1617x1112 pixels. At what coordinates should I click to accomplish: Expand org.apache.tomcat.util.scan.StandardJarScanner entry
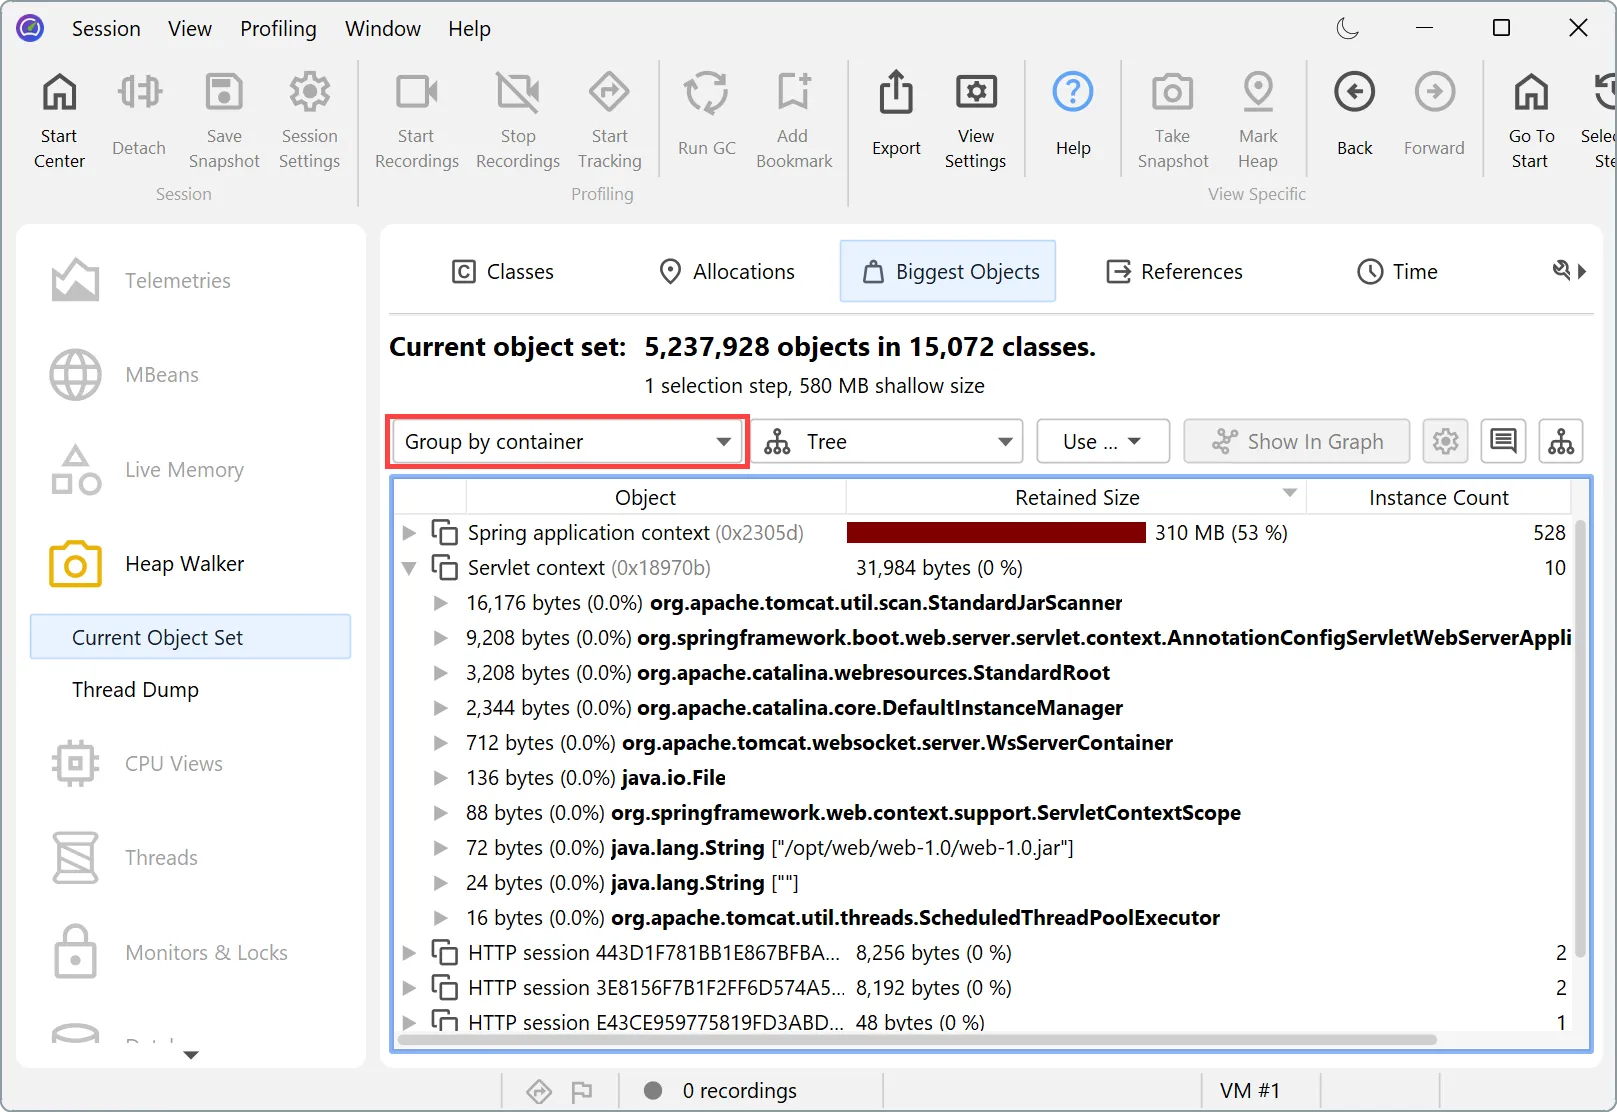440,603
